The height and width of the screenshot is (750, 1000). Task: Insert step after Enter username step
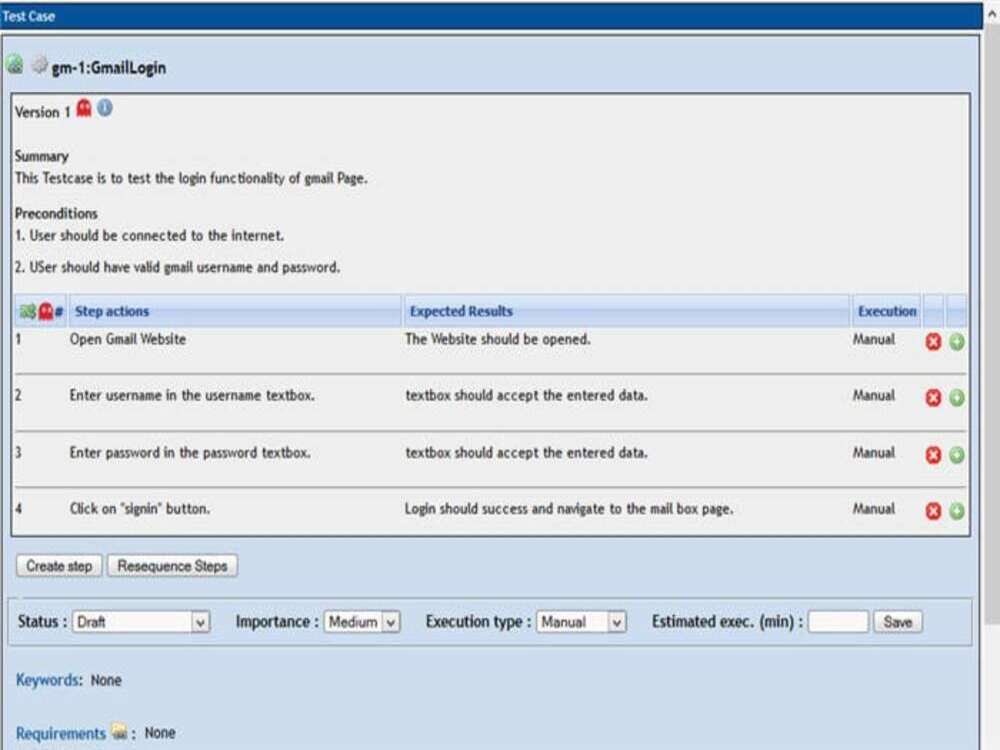click(957, 398)
